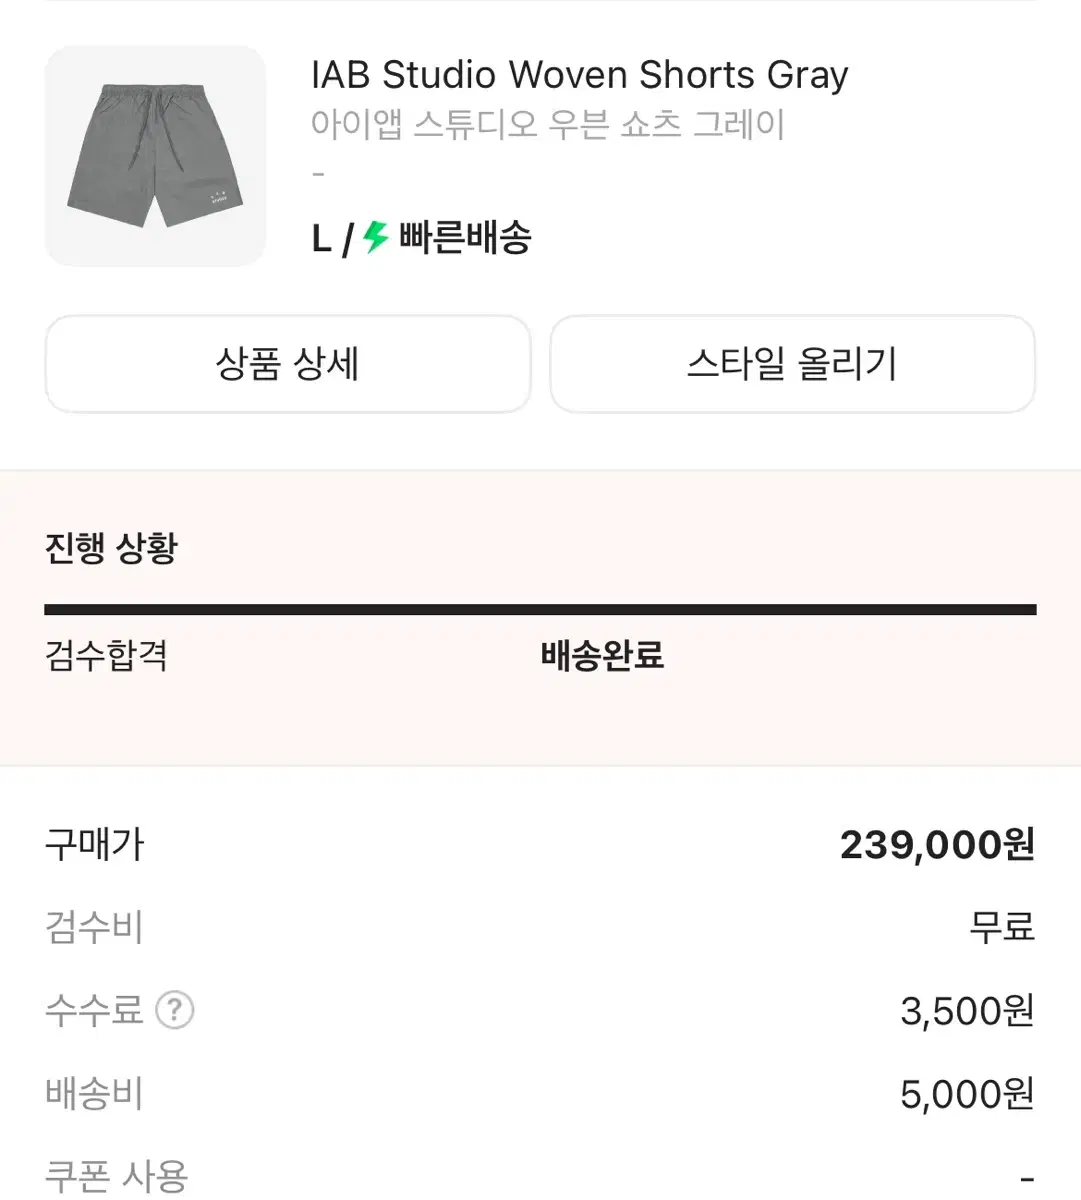1081x1200 pixels.
Task: Tap the 수수료 fee label
Action: [x=95, y=1010]
